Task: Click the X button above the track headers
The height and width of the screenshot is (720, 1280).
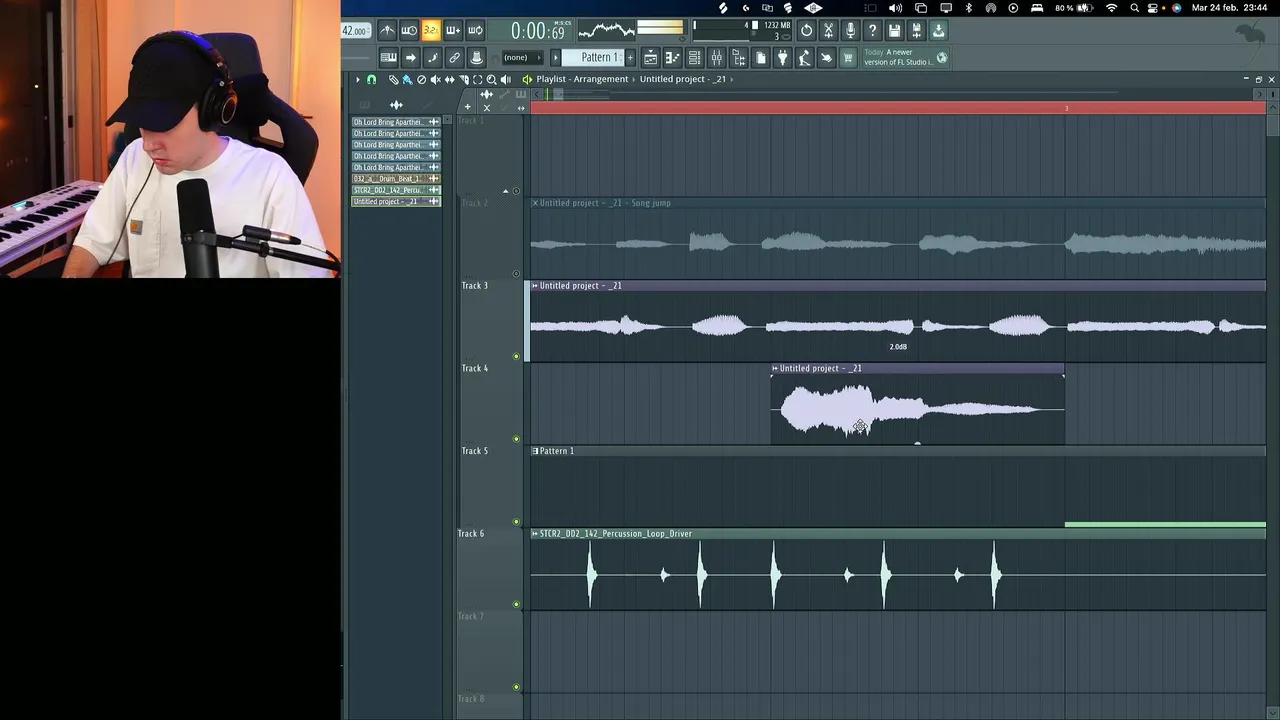Action: (487, 107)
